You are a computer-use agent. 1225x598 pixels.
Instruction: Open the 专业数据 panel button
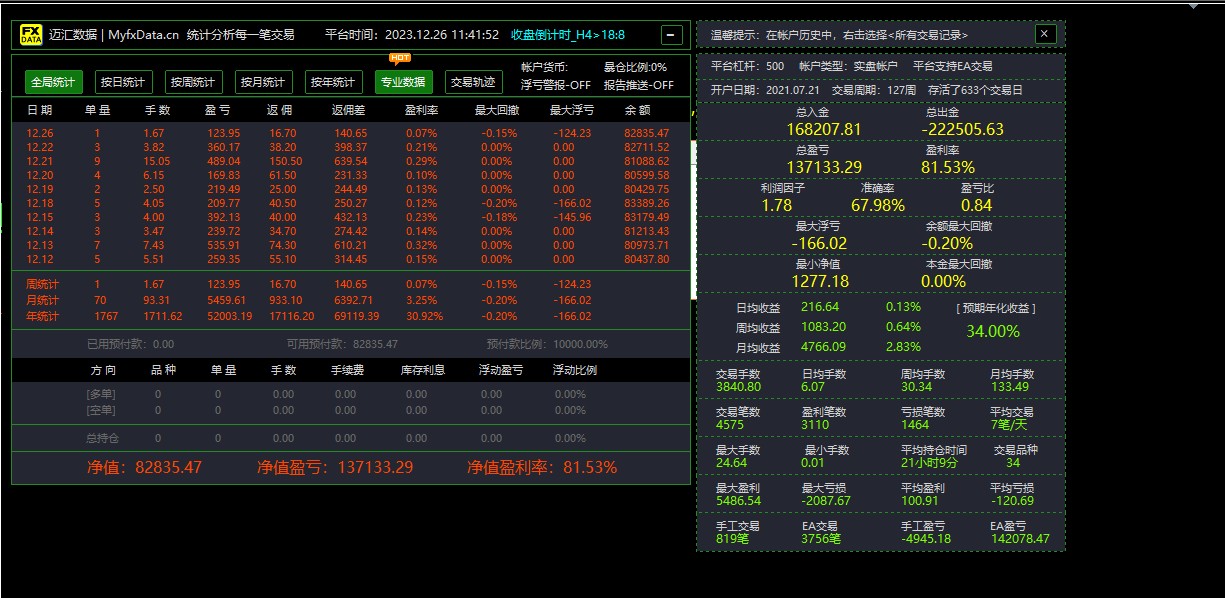coord(403,82)
